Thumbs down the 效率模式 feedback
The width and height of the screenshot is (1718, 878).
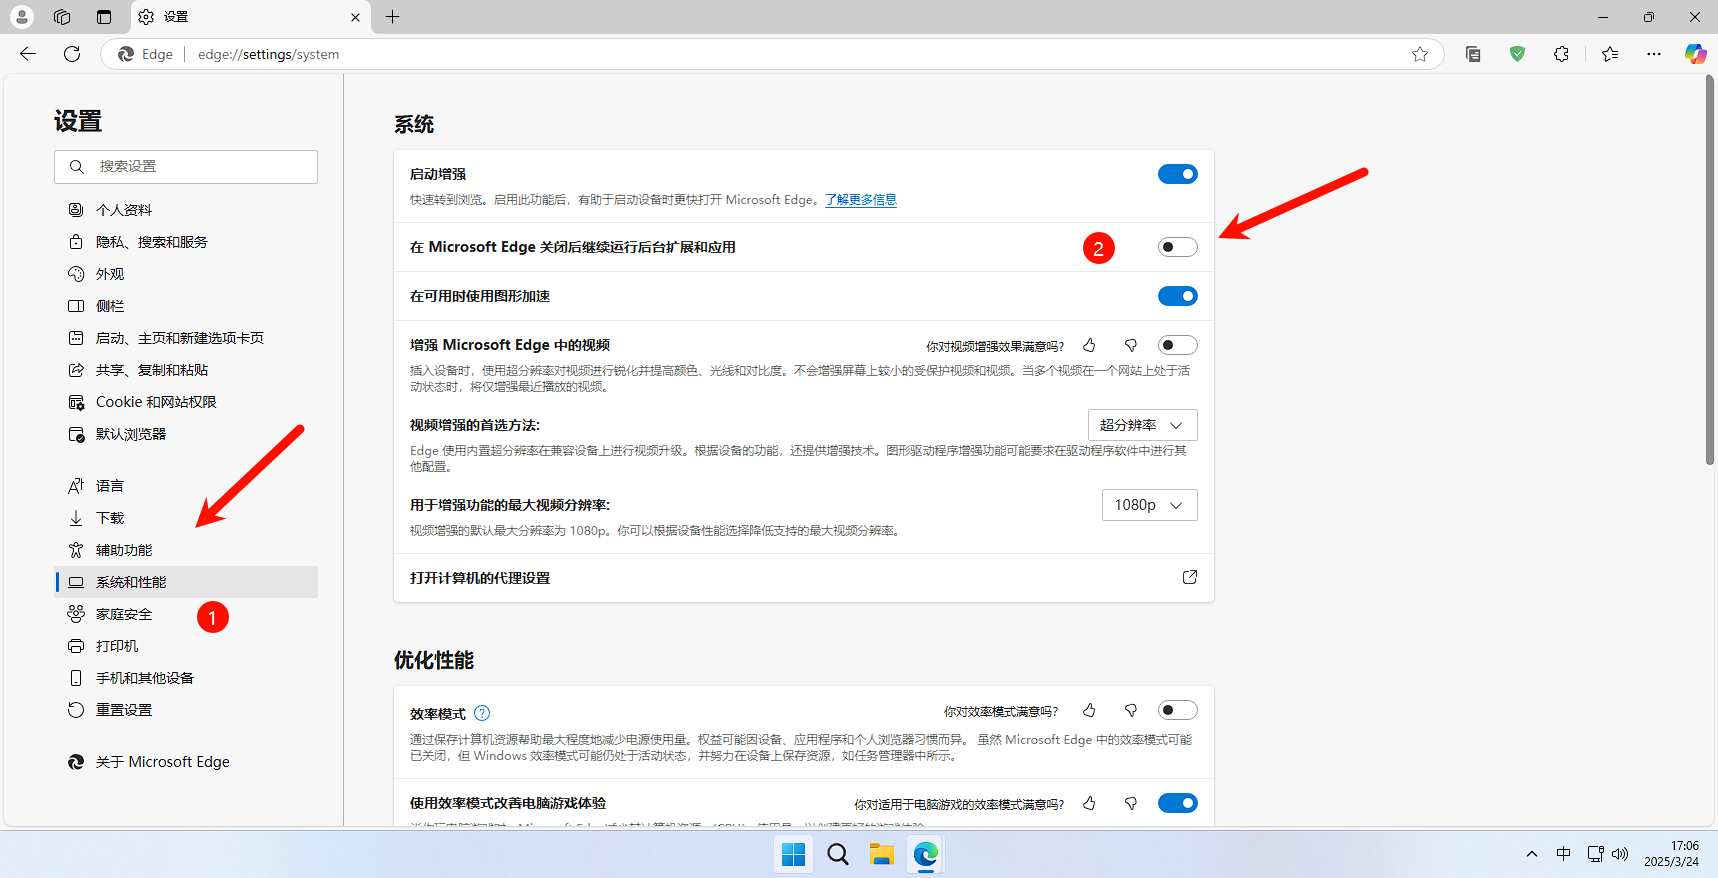tap(1131, 710)
